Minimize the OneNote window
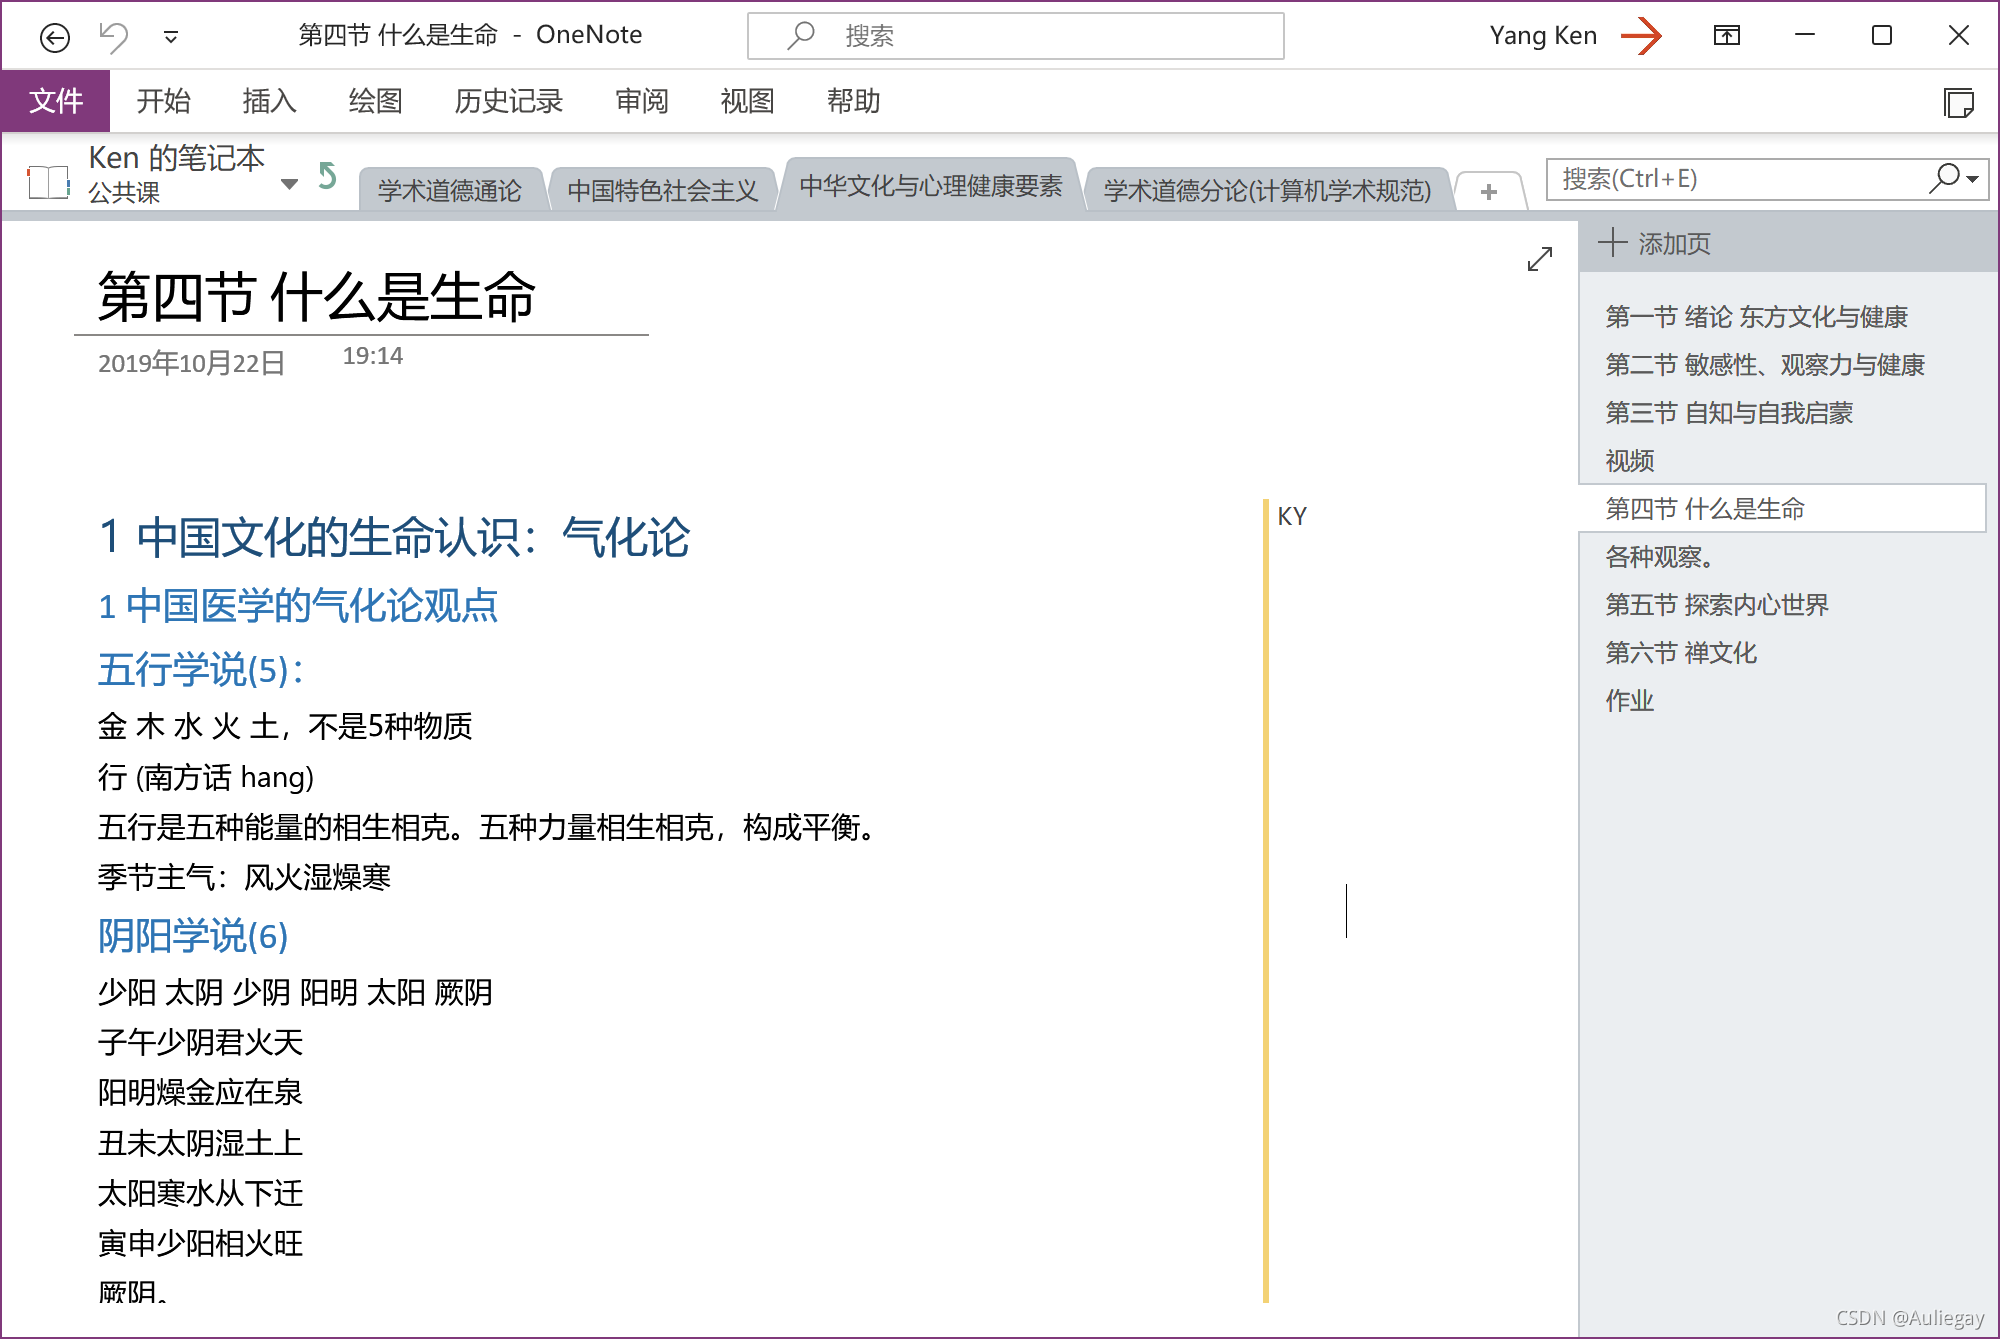The height and width of the screenshot is (1339, 2000). click(x=1804, y=36)
